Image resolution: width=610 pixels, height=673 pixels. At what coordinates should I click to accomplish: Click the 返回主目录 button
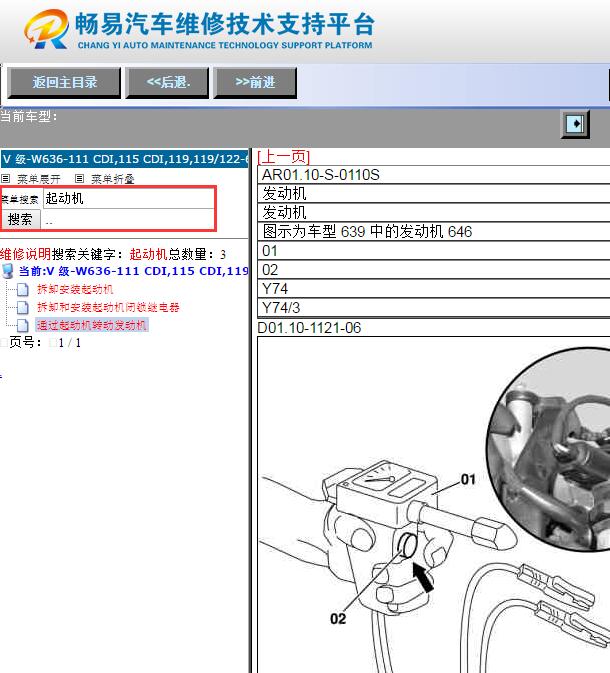click(x=64, y=83)
